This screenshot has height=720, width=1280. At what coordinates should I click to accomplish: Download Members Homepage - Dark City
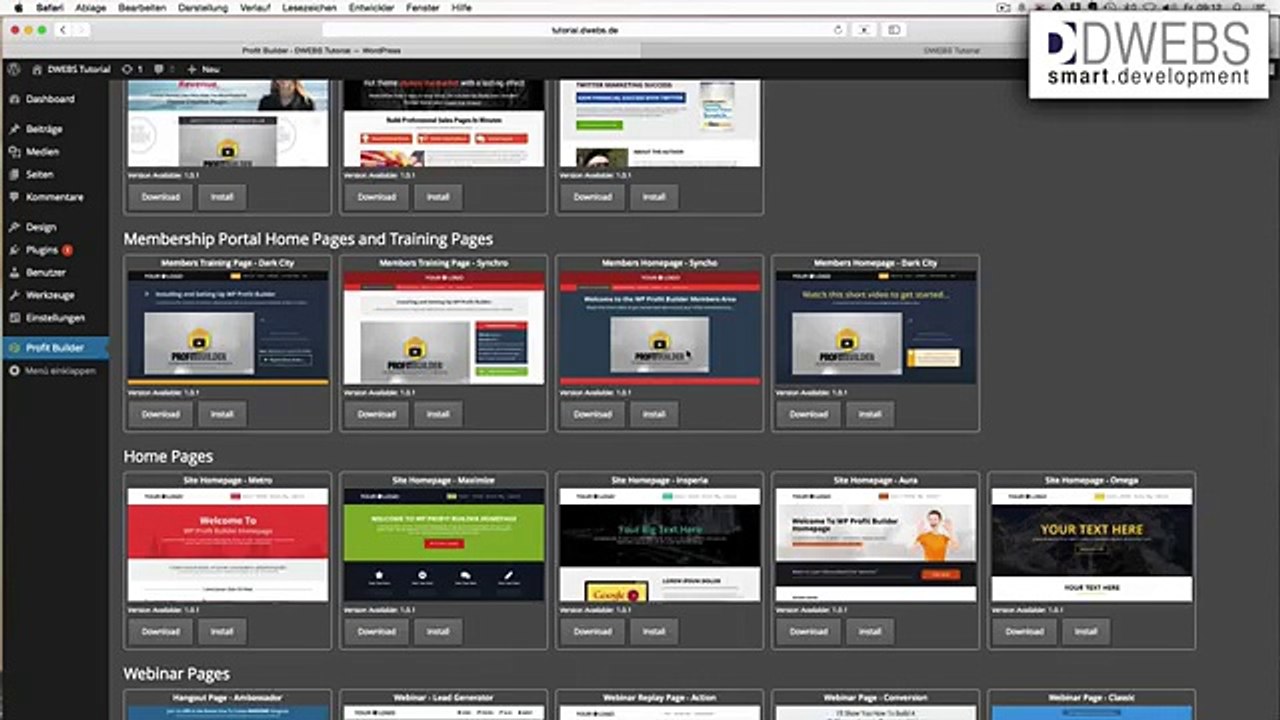coord(809,414)
